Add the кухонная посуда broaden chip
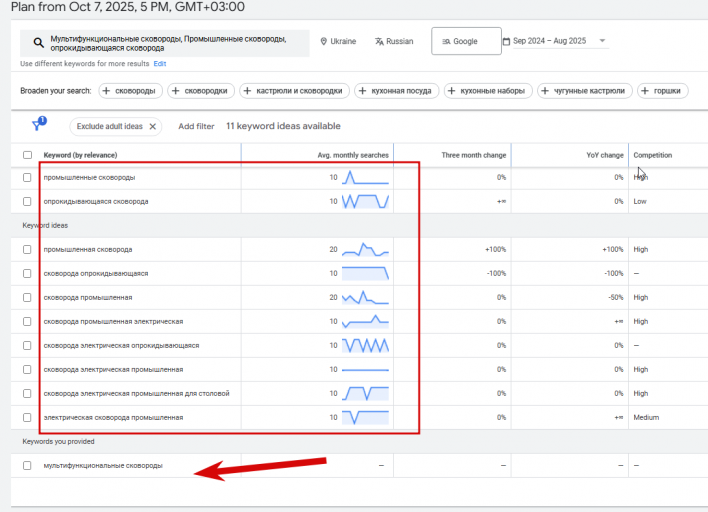This screenshot has width=708, height=512. point(396,91)
